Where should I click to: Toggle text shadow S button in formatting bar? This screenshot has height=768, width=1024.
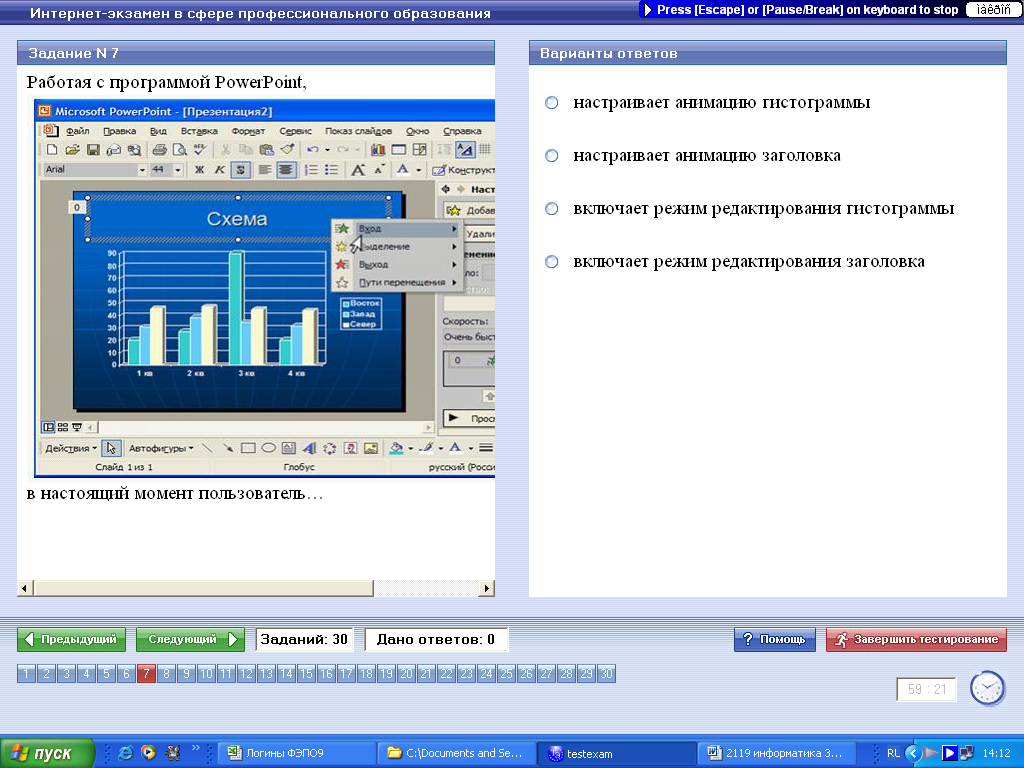point(240,170)
